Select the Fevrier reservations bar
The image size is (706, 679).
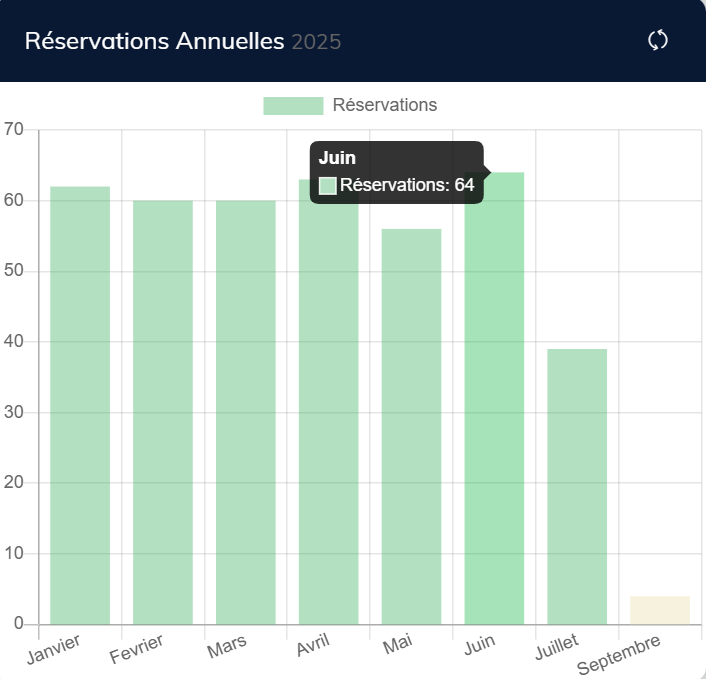(x=163, y=412)
